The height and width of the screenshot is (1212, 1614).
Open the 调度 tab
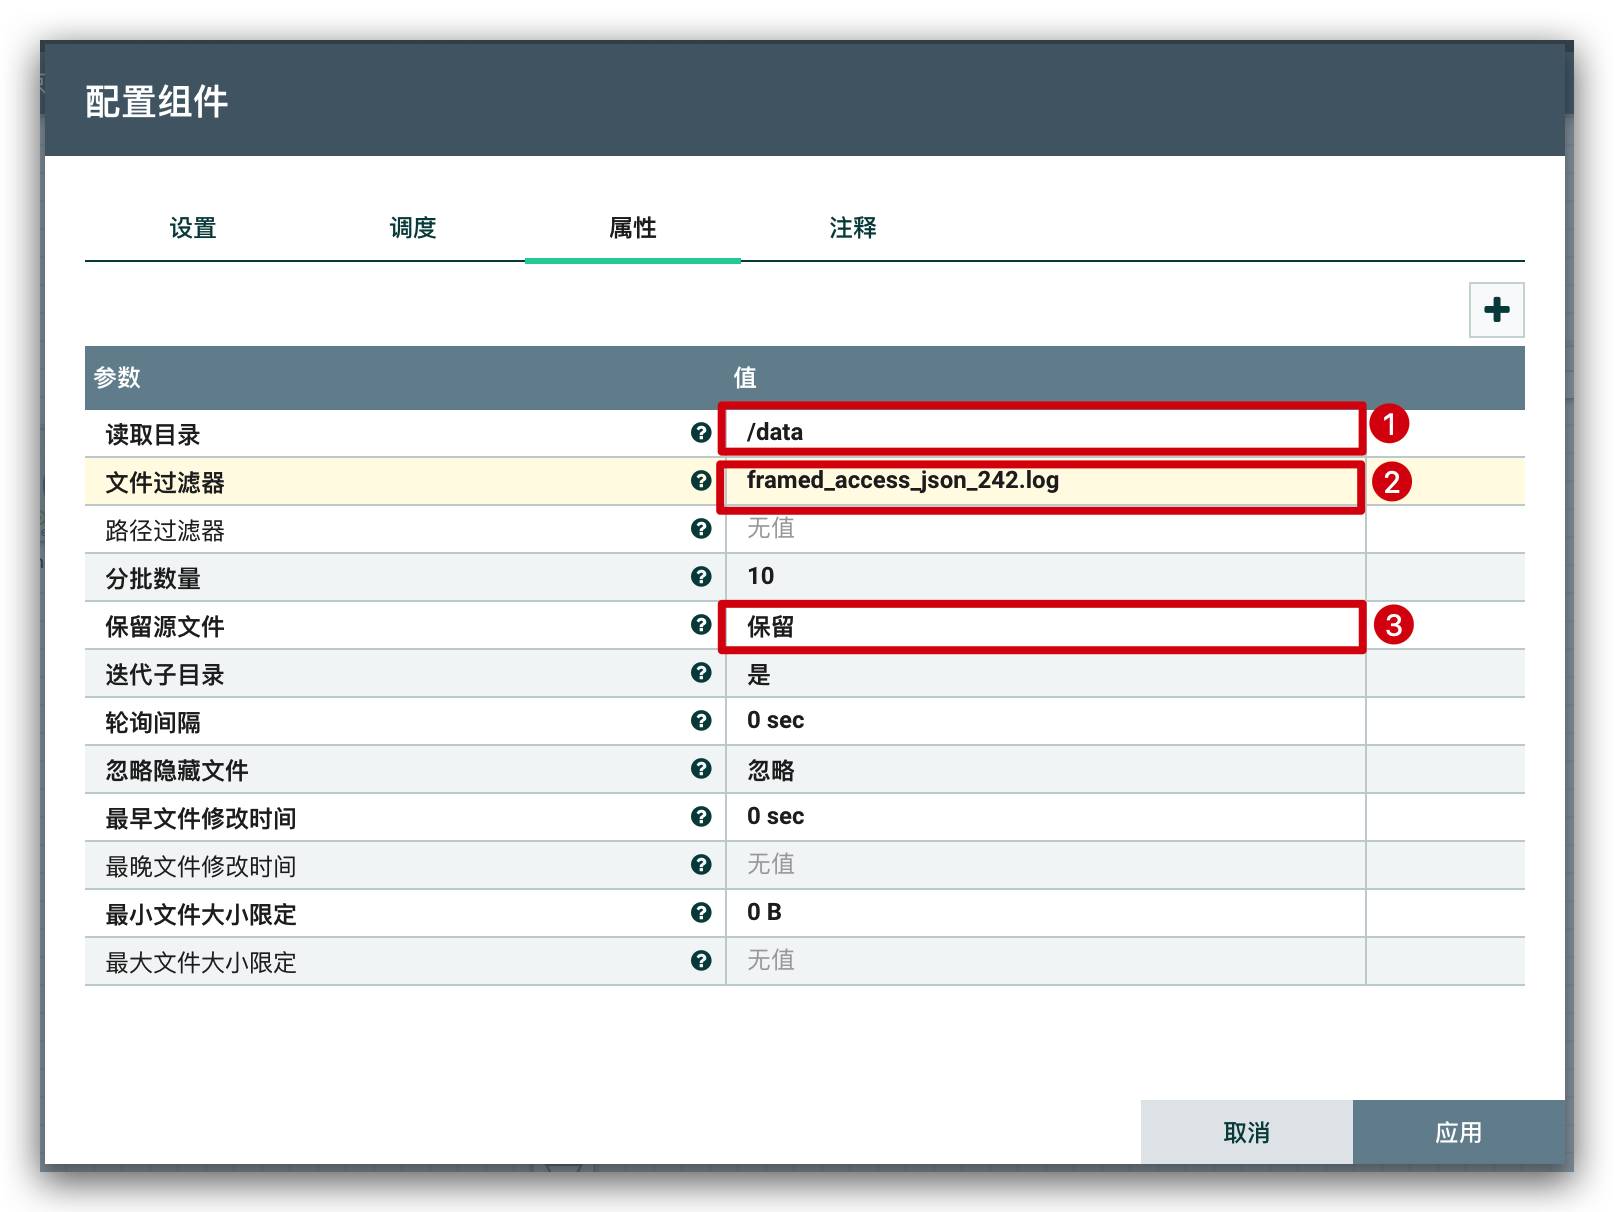click(x=413, y=228)
